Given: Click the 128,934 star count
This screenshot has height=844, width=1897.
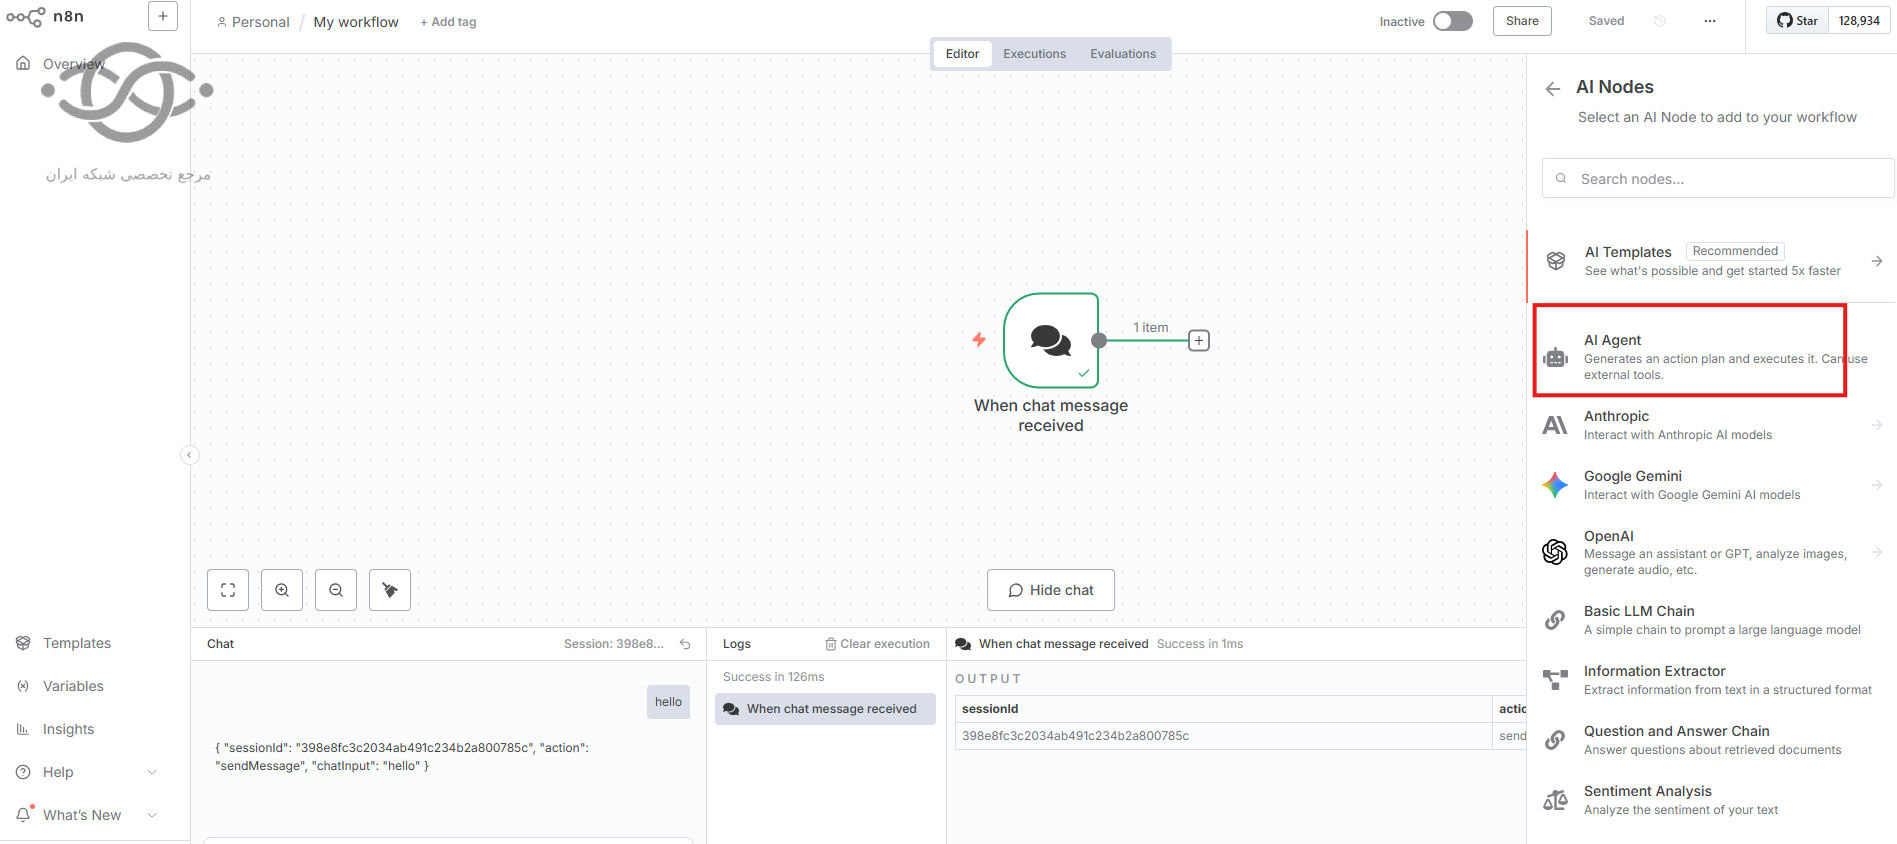Looking at the screenshot, I should (x=1859, y=21).
